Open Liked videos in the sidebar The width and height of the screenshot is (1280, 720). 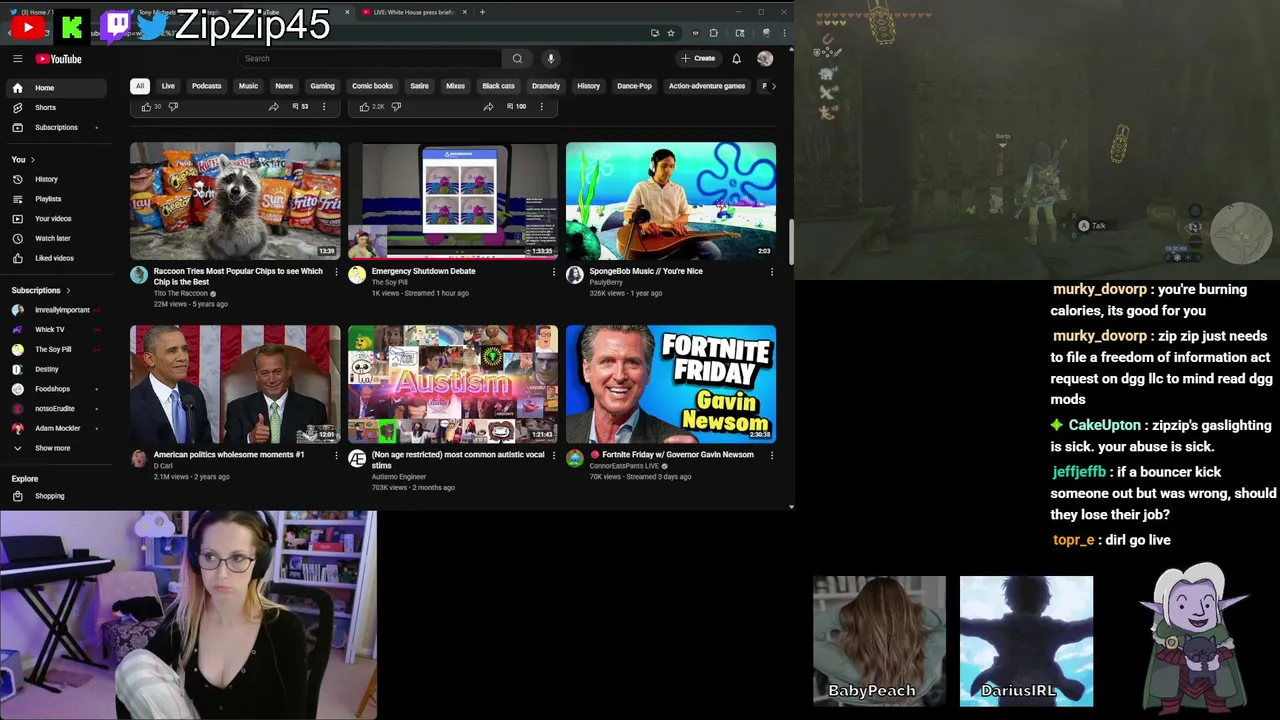(57, 258)
